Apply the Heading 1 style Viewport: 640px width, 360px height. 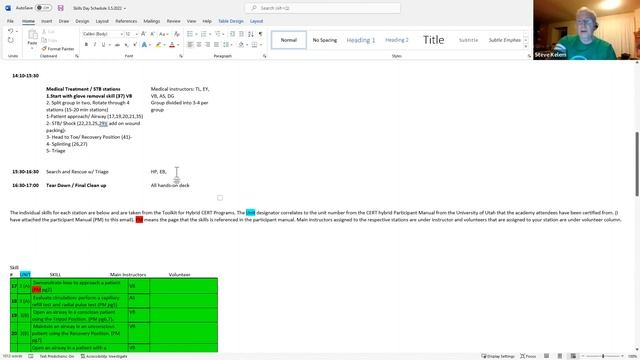coord(361,40)
